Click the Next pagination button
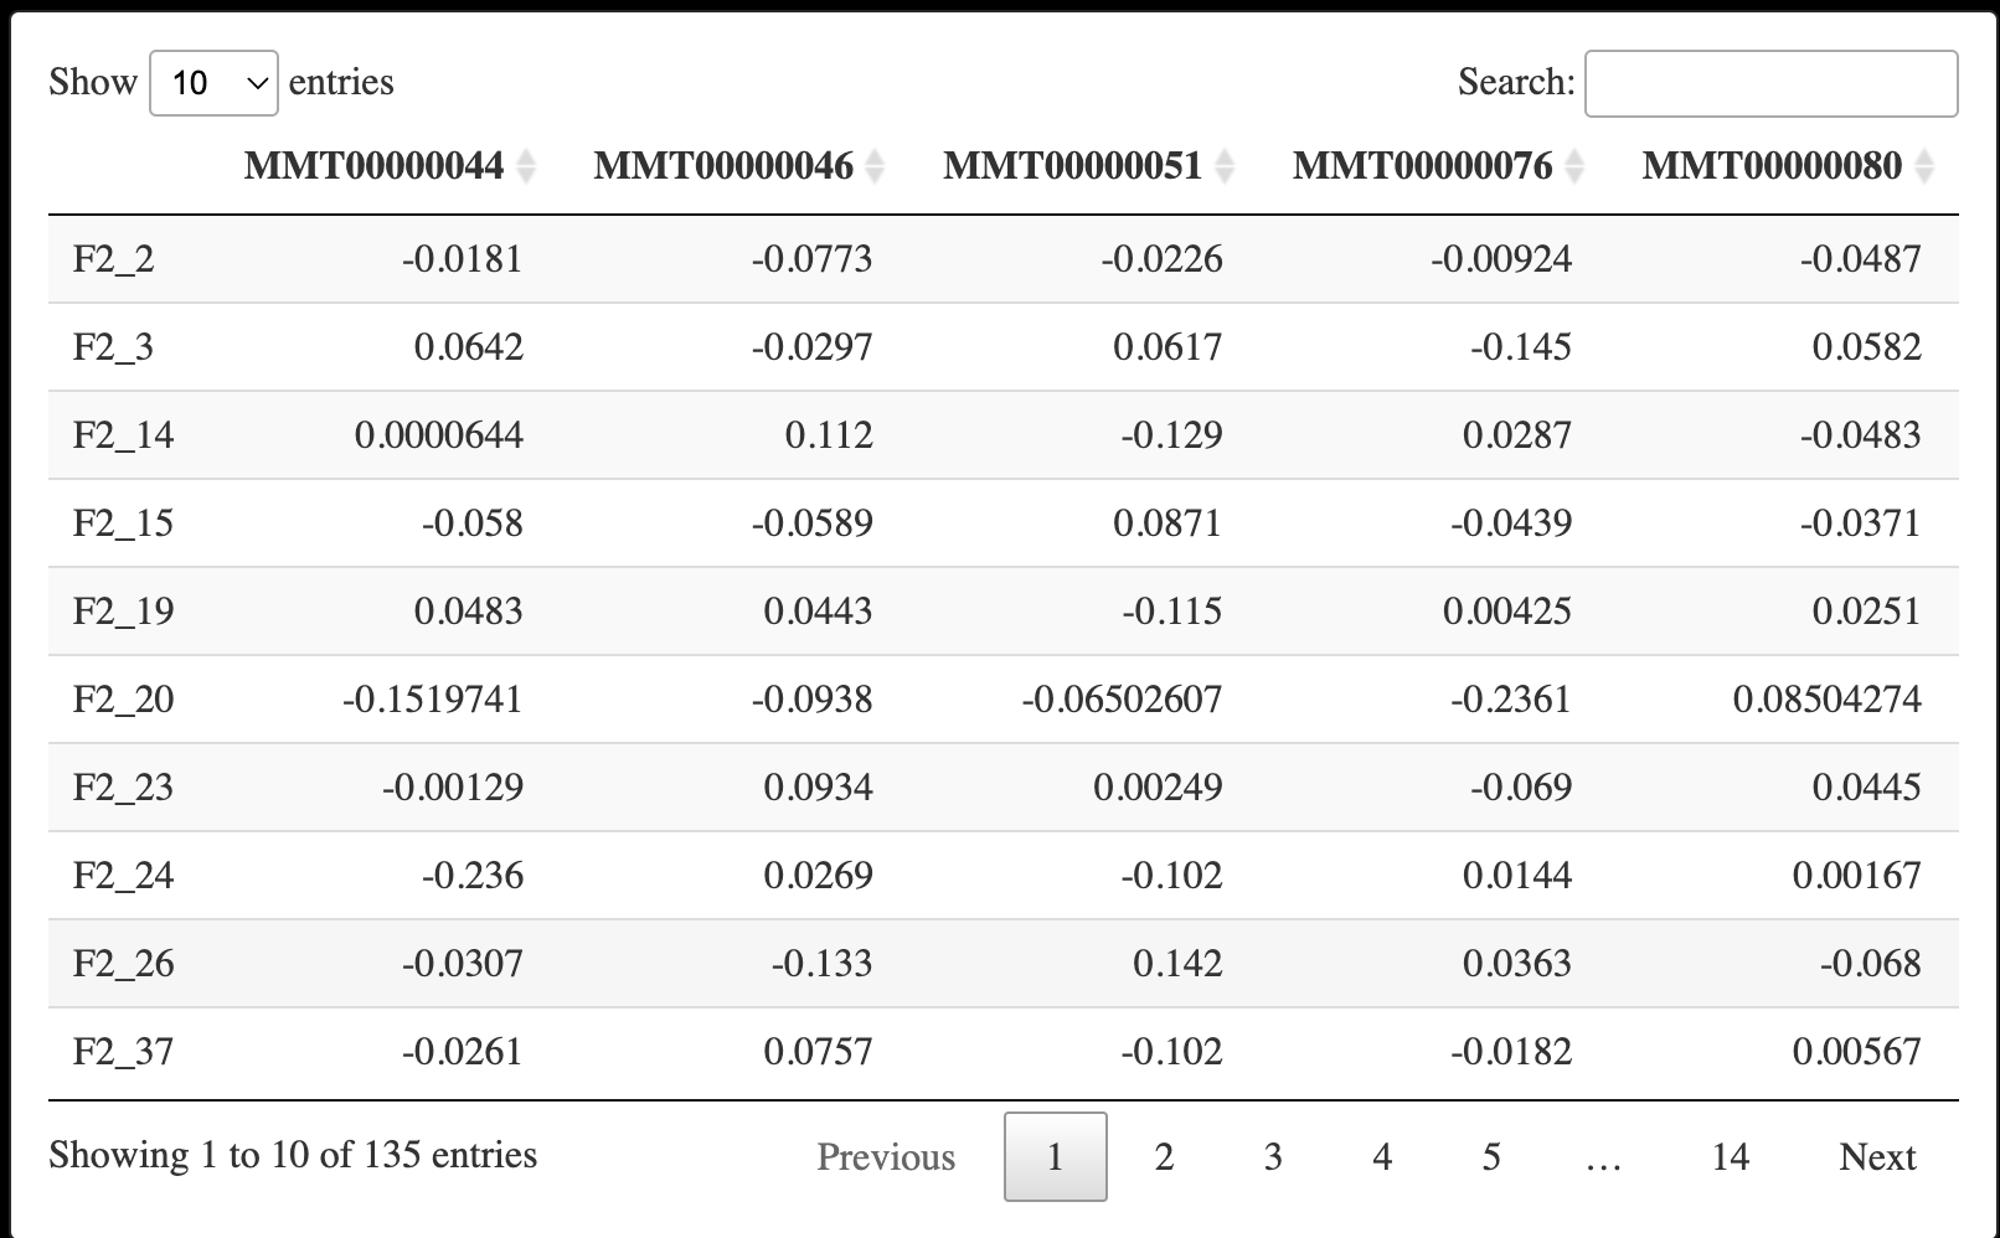 point(1877,1156)
